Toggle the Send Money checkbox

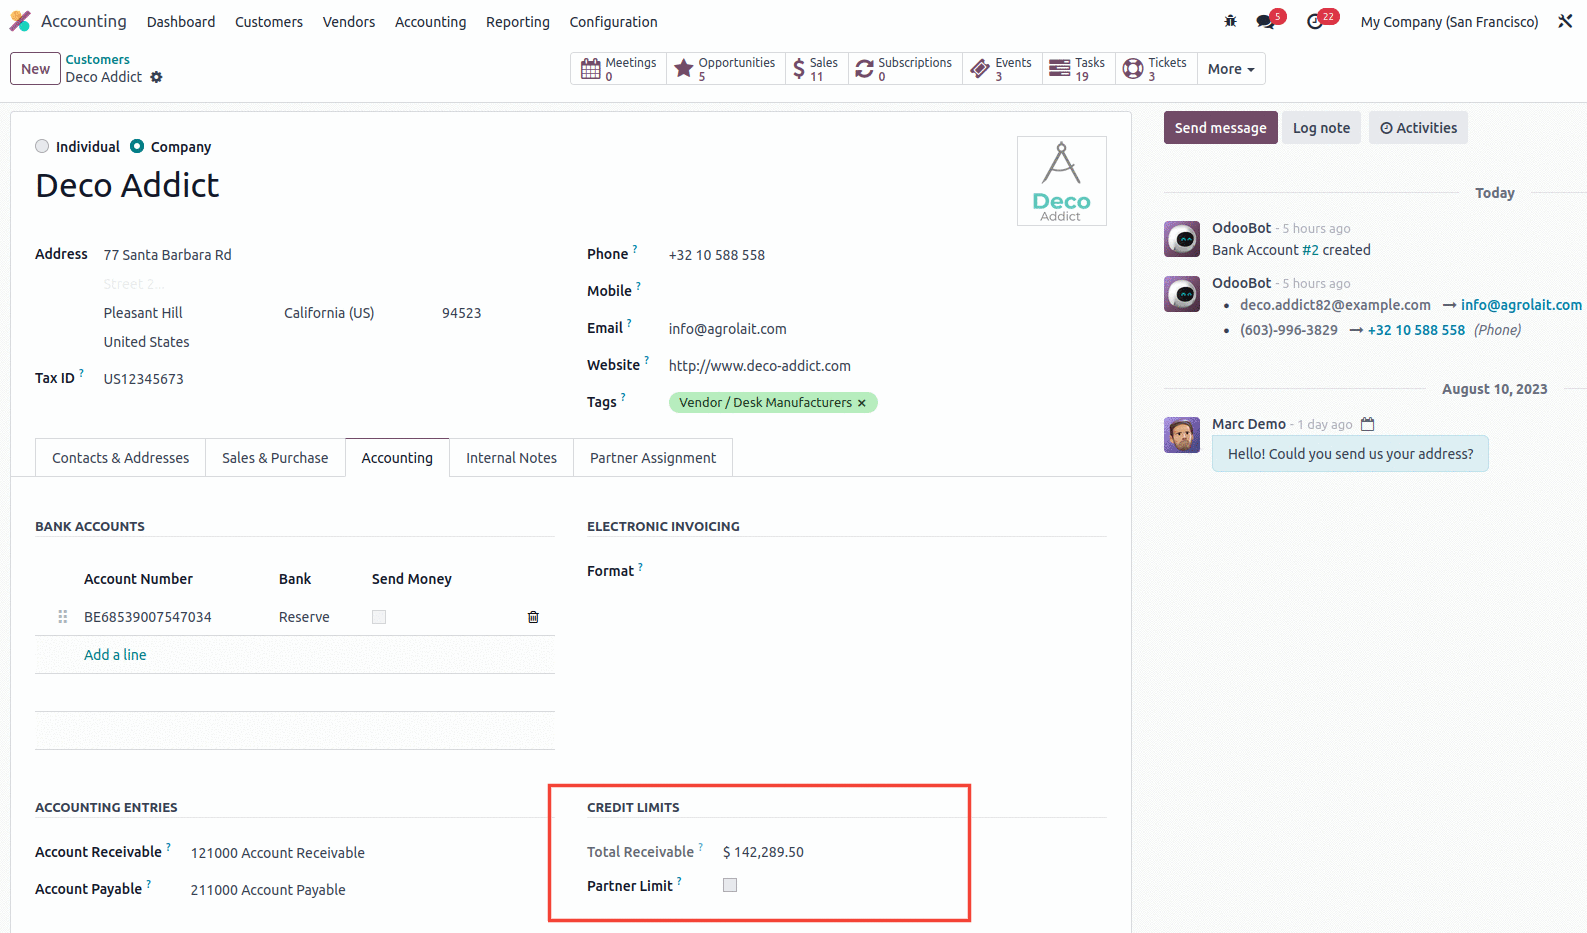point(379,617)
